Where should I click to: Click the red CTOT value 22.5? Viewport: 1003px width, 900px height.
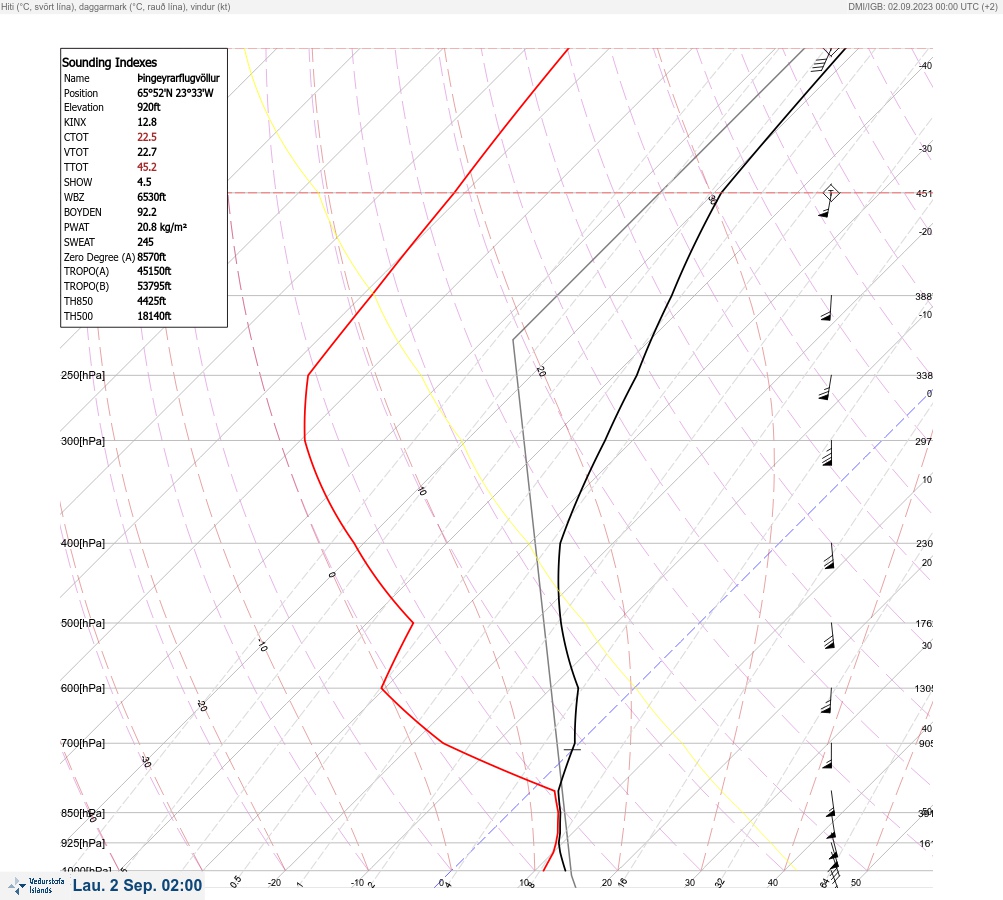[x=147, y=137]
